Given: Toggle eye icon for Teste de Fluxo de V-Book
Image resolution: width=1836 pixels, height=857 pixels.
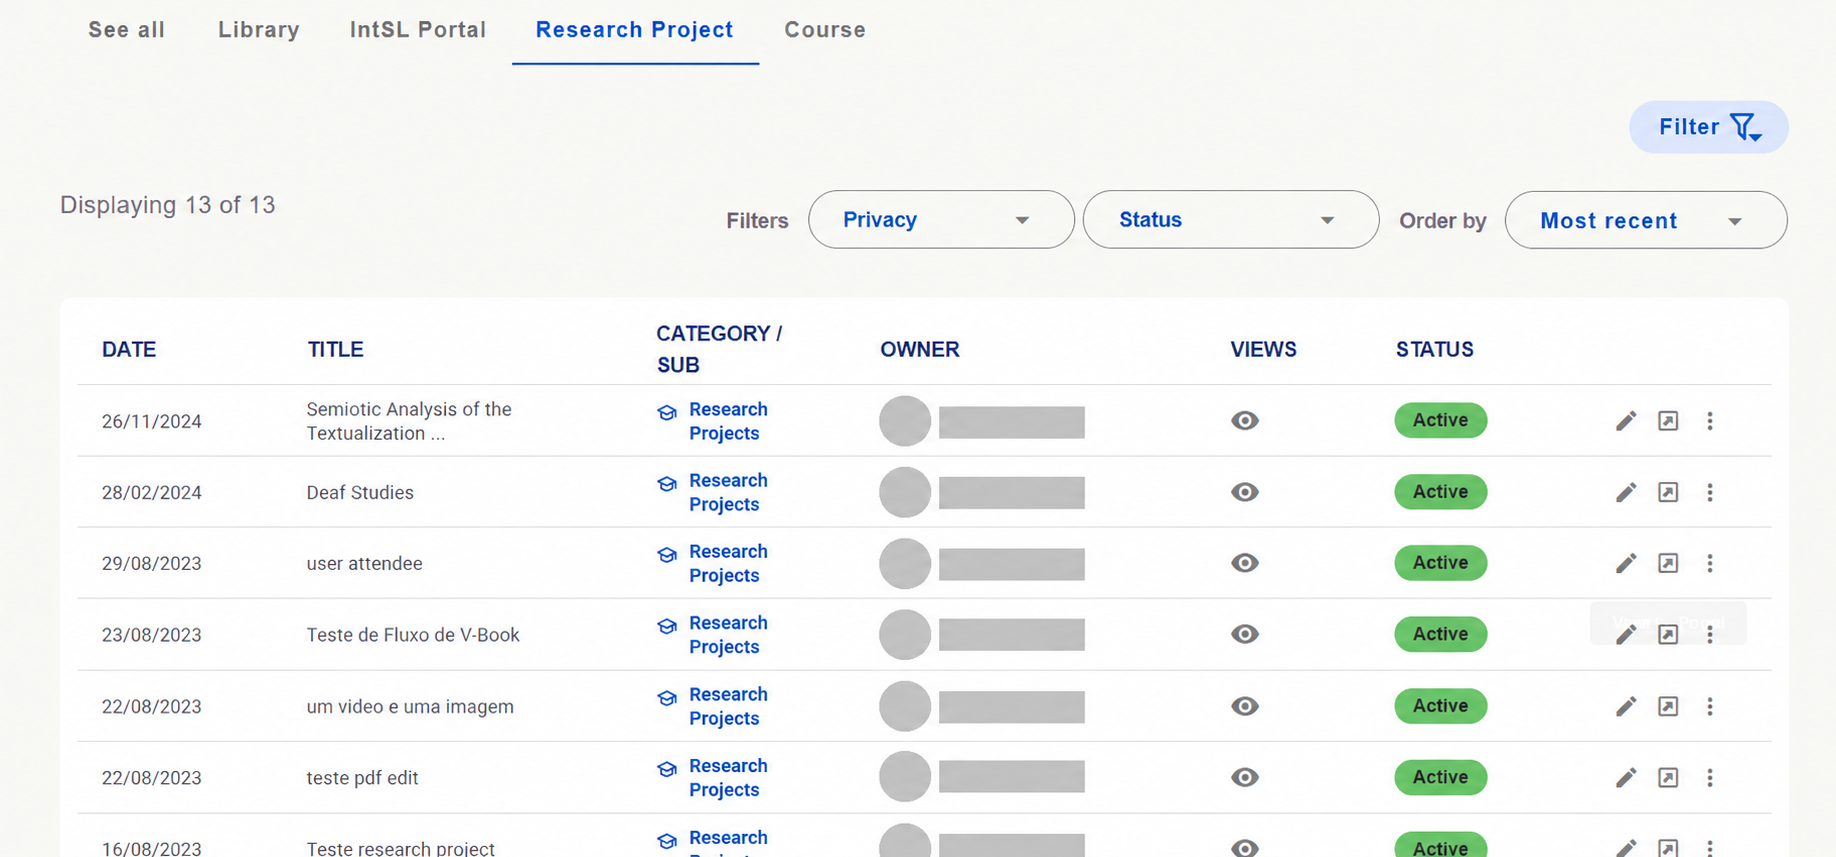Looking at the screenshot, I should pos(1245,634).
